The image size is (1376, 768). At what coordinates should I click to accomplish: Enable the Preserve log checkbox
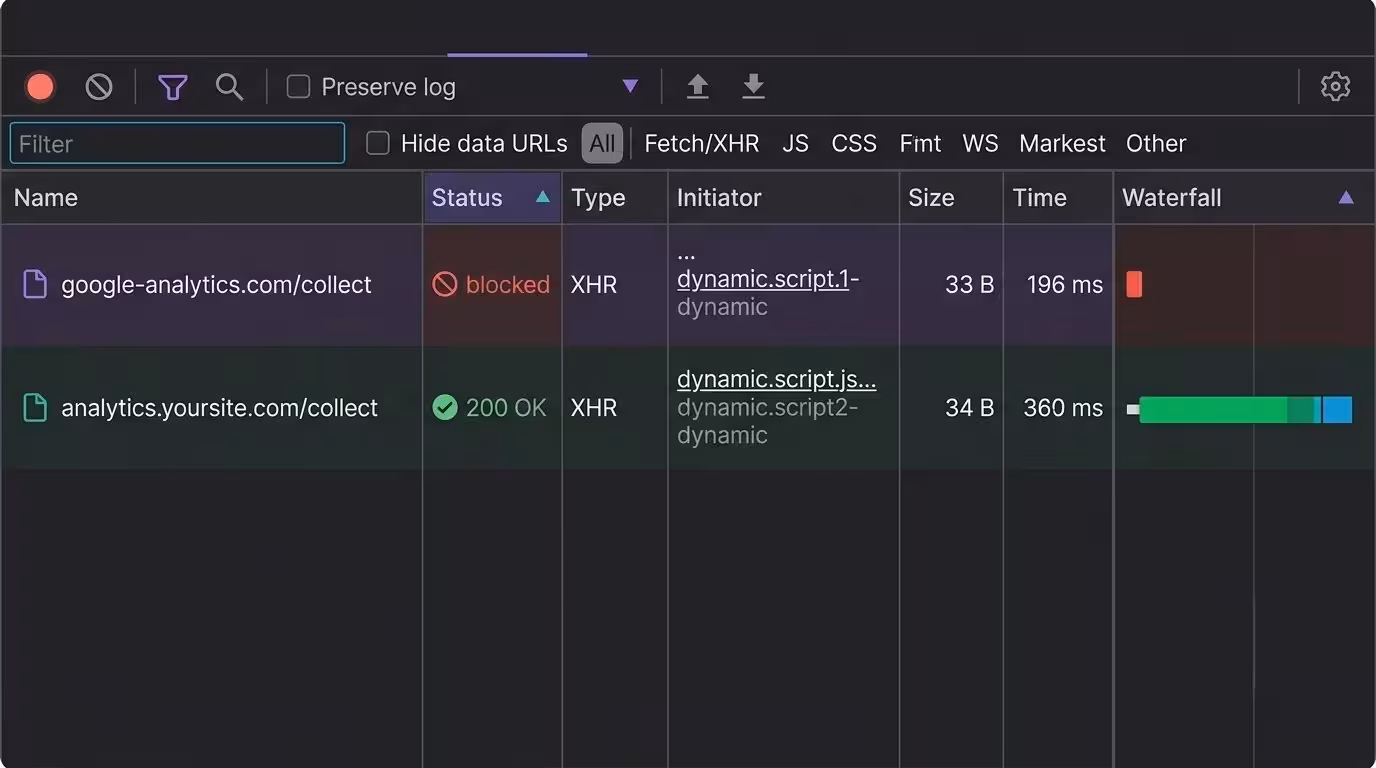coord(298,87)
